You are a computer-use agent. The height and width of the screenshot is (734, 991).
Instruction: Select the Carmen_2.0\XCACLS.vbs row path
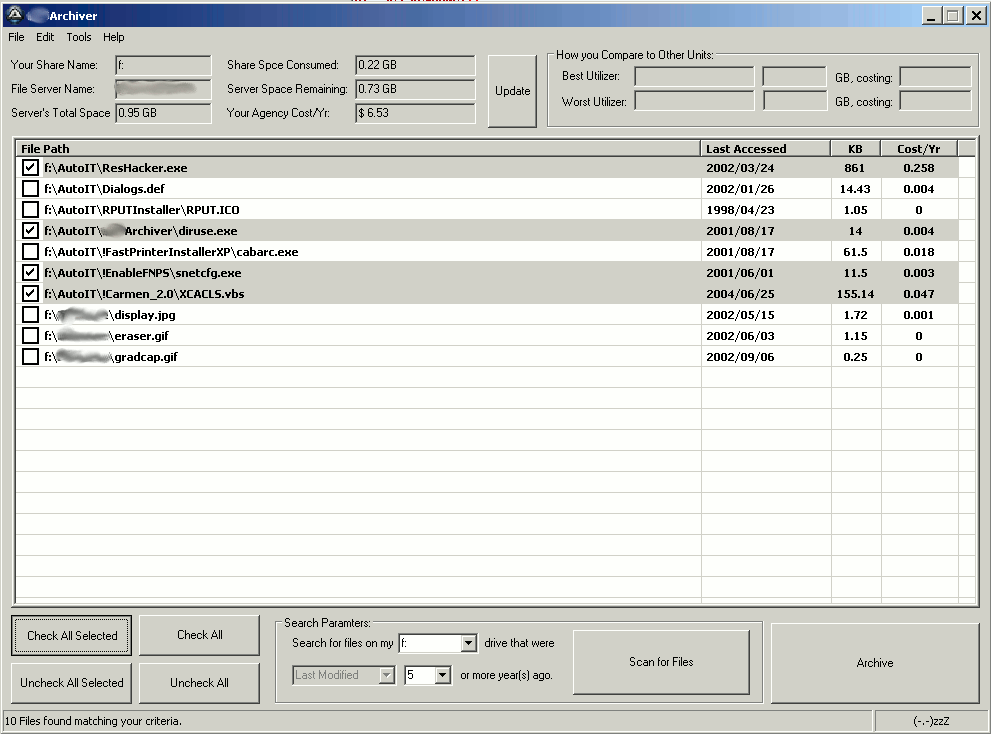144,293
